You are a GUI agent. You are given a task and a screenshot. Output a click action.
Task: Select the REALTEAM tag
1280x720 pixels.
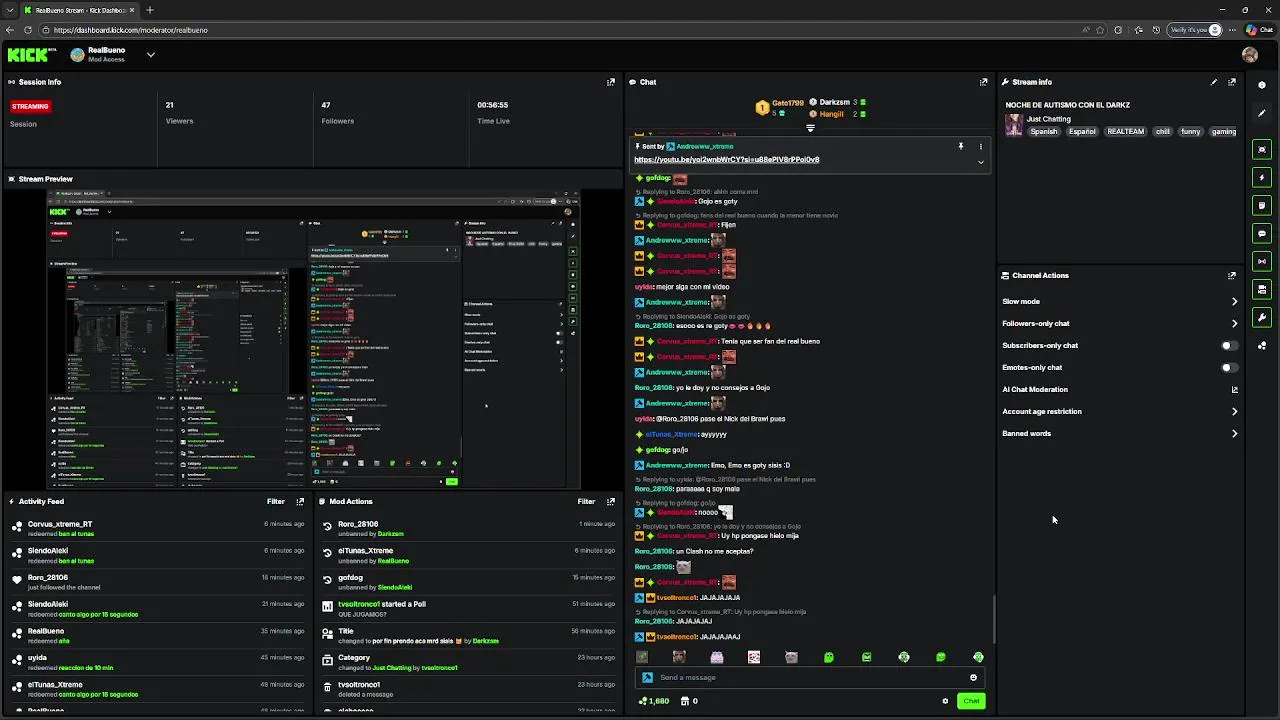pos(1125,132)
